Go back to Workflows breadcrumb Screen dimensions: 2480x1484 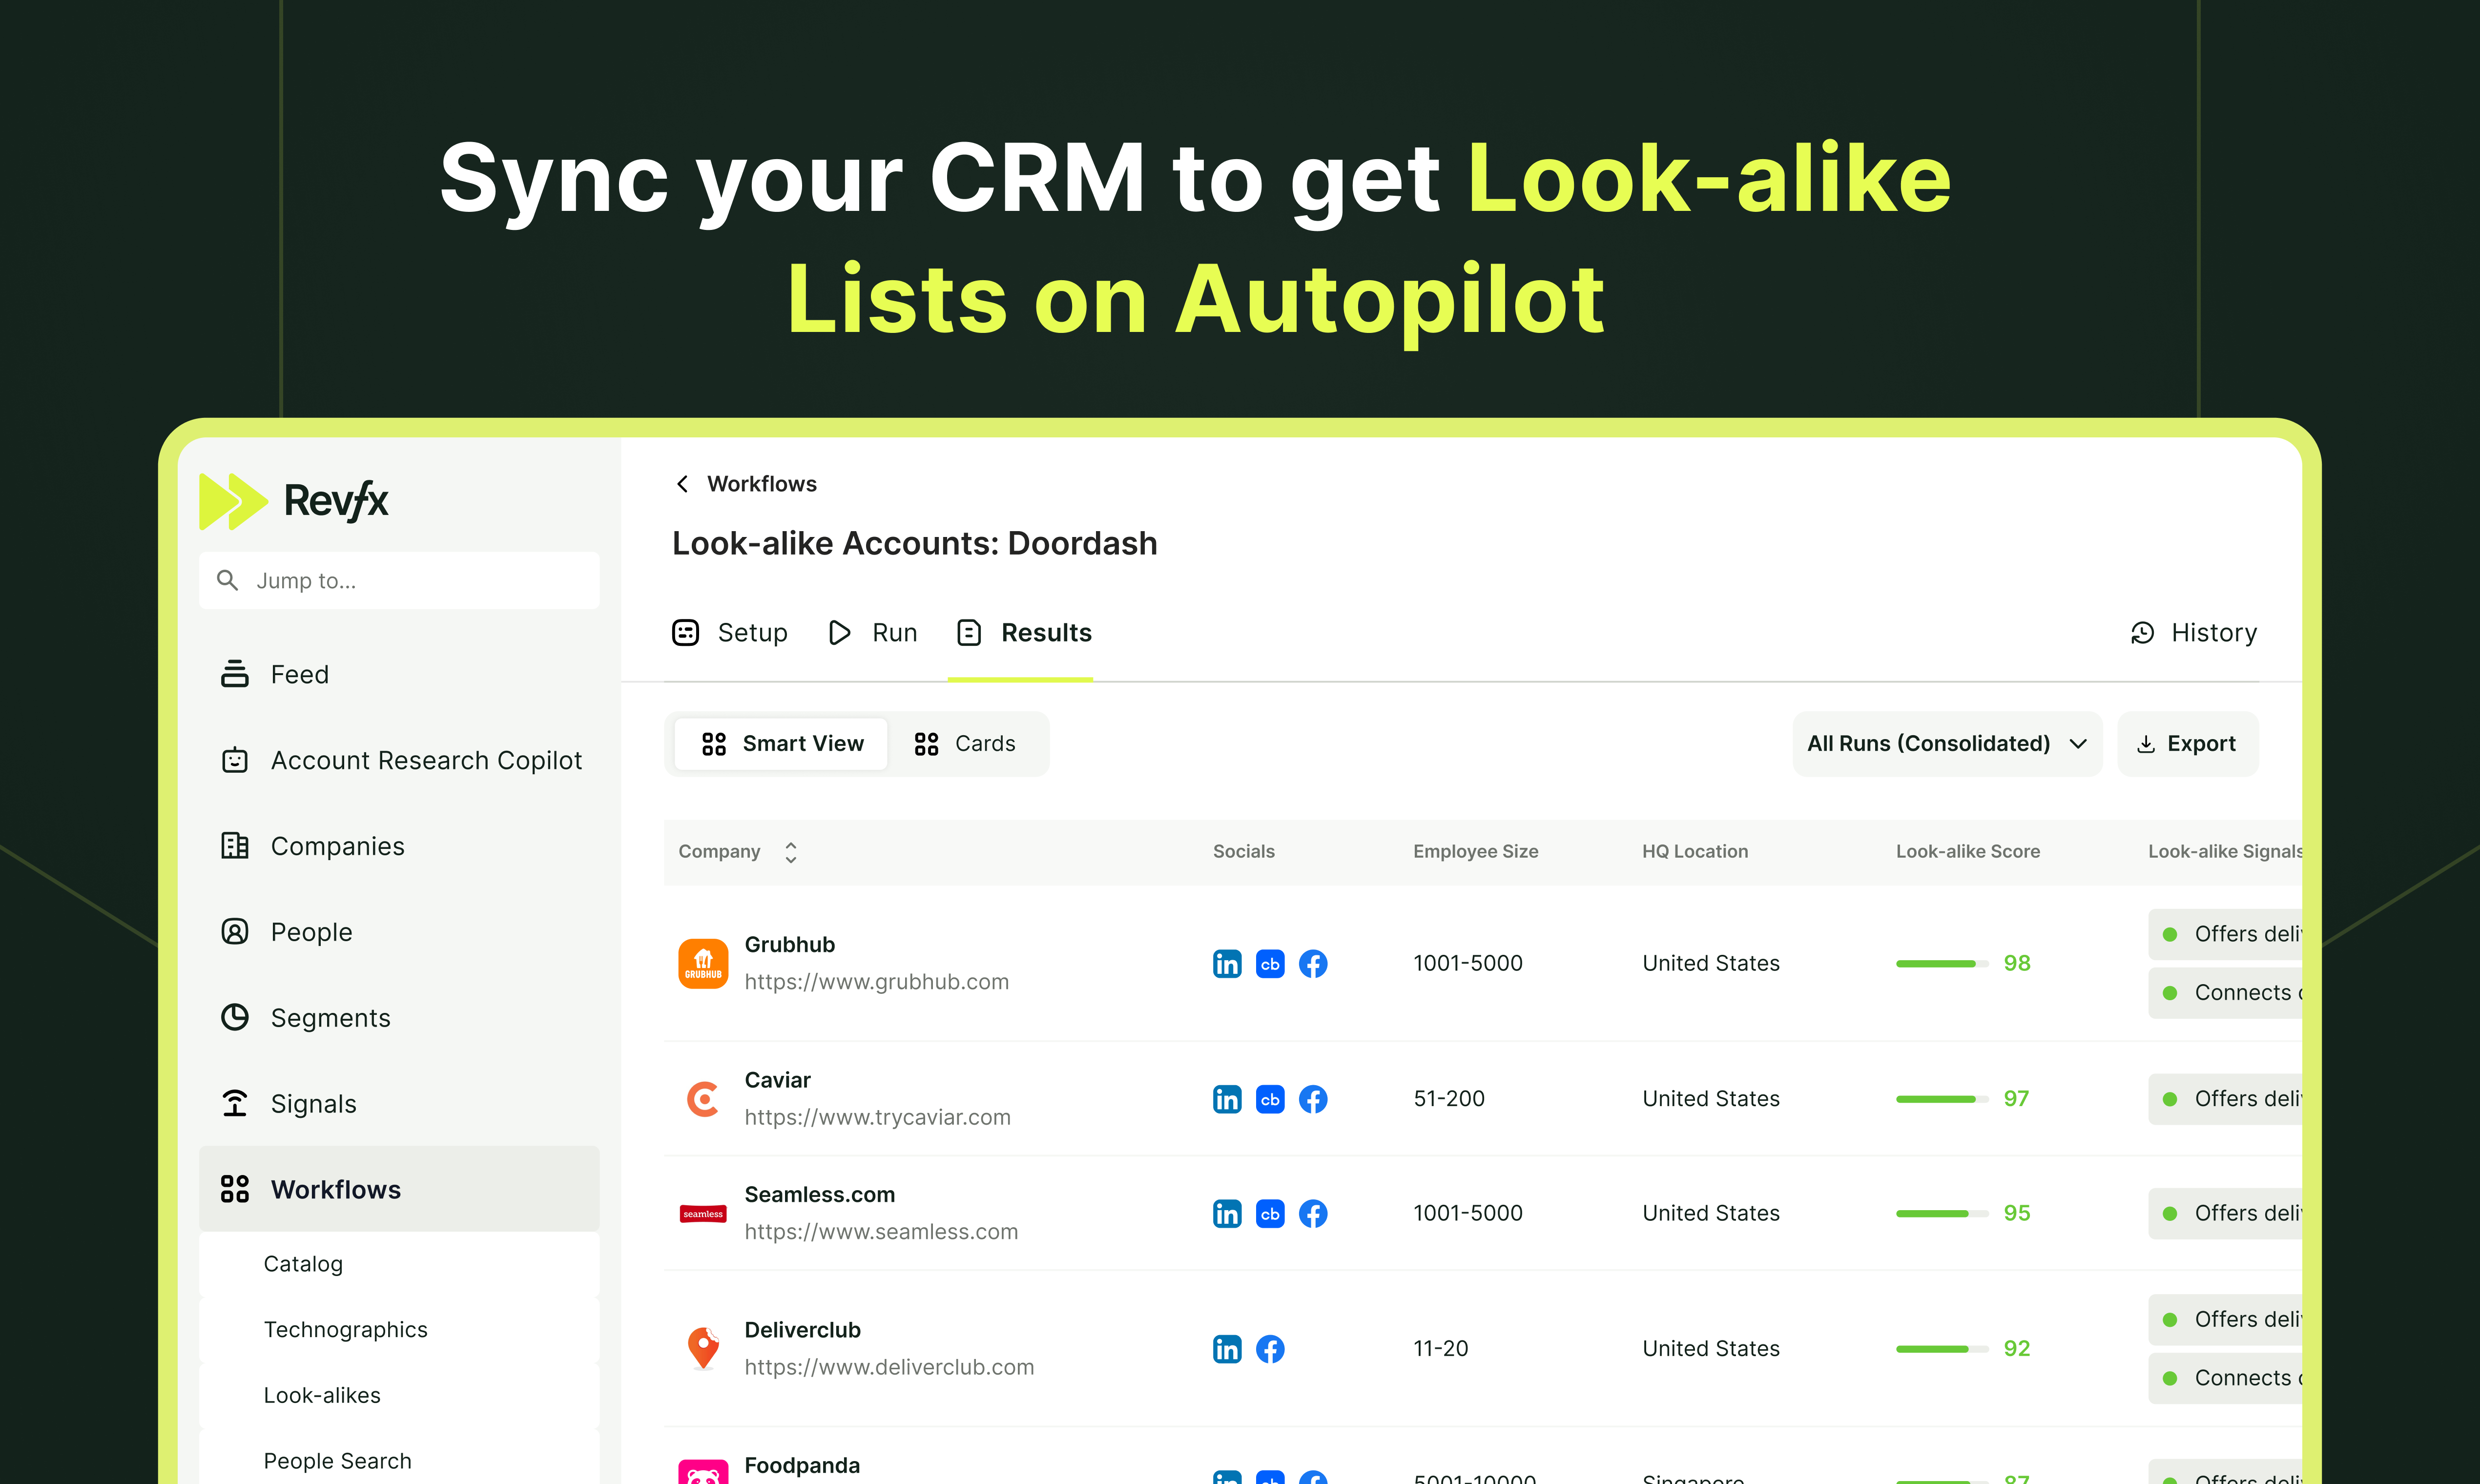pos(762,484)
